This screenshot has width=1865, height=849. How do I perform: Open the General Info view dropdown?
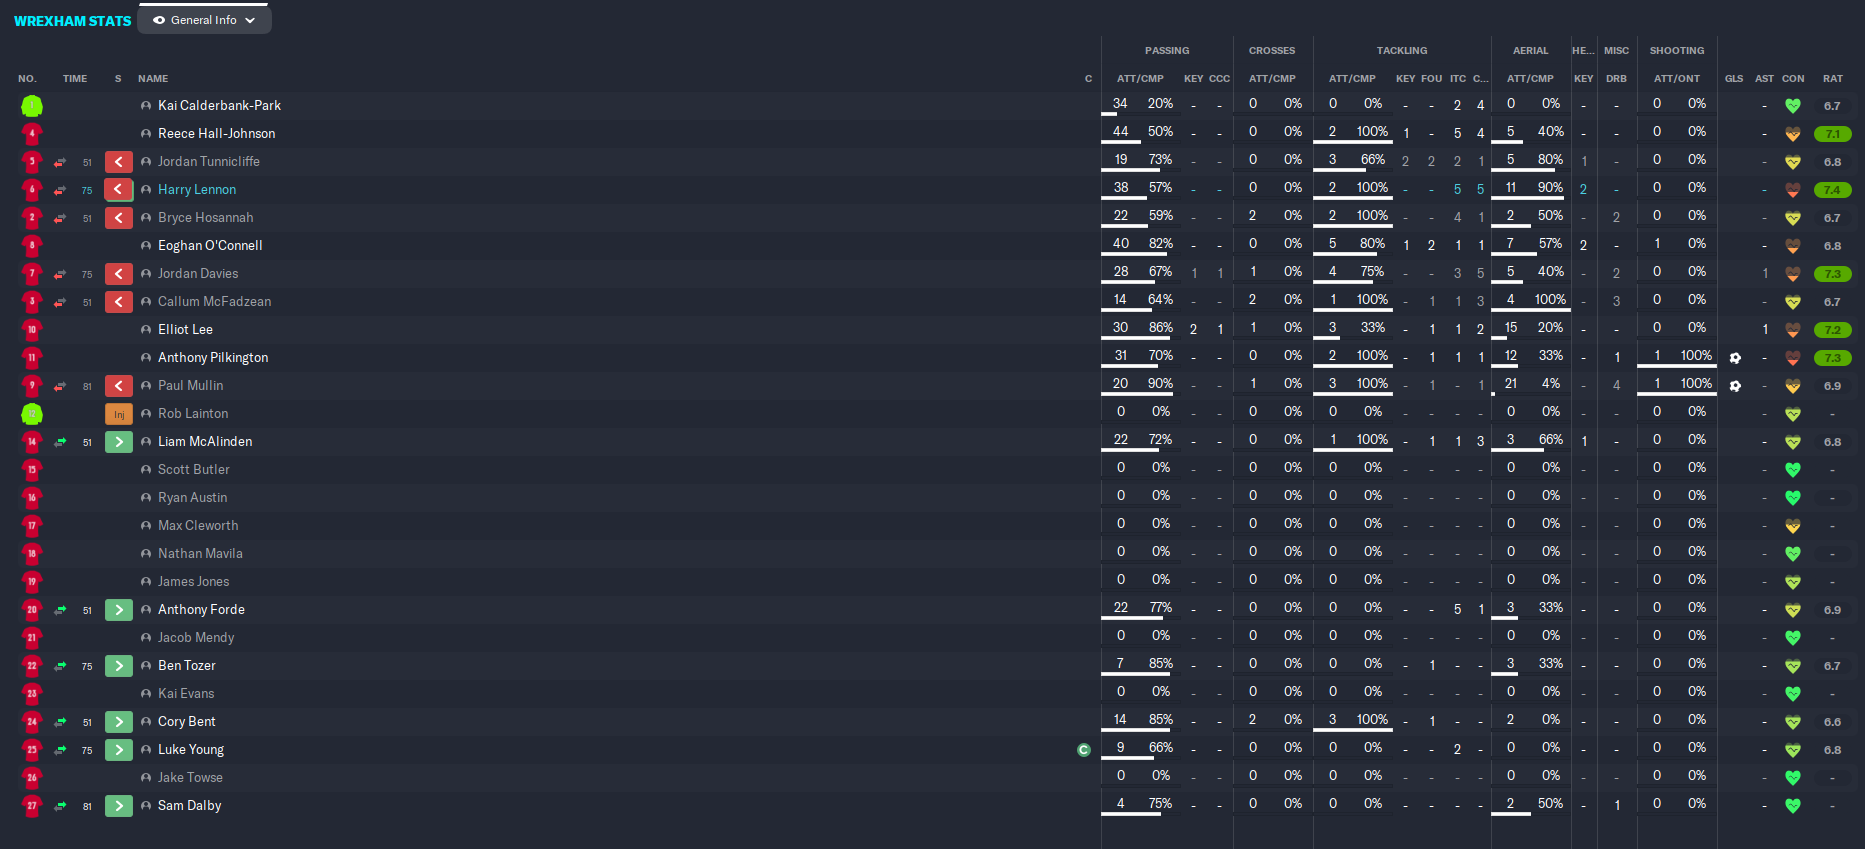coord(204,20)
